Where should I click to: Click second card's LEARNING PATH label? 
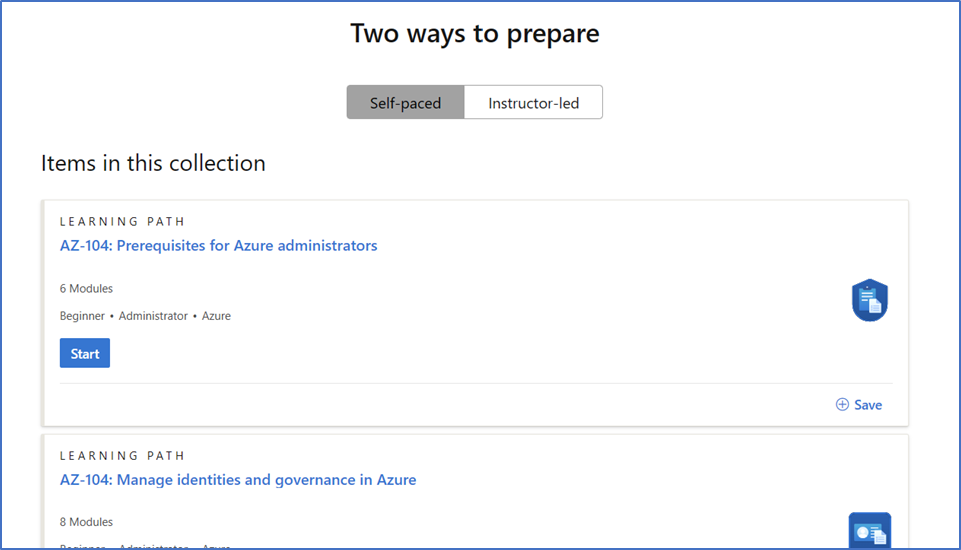click(x=122, y=456)
